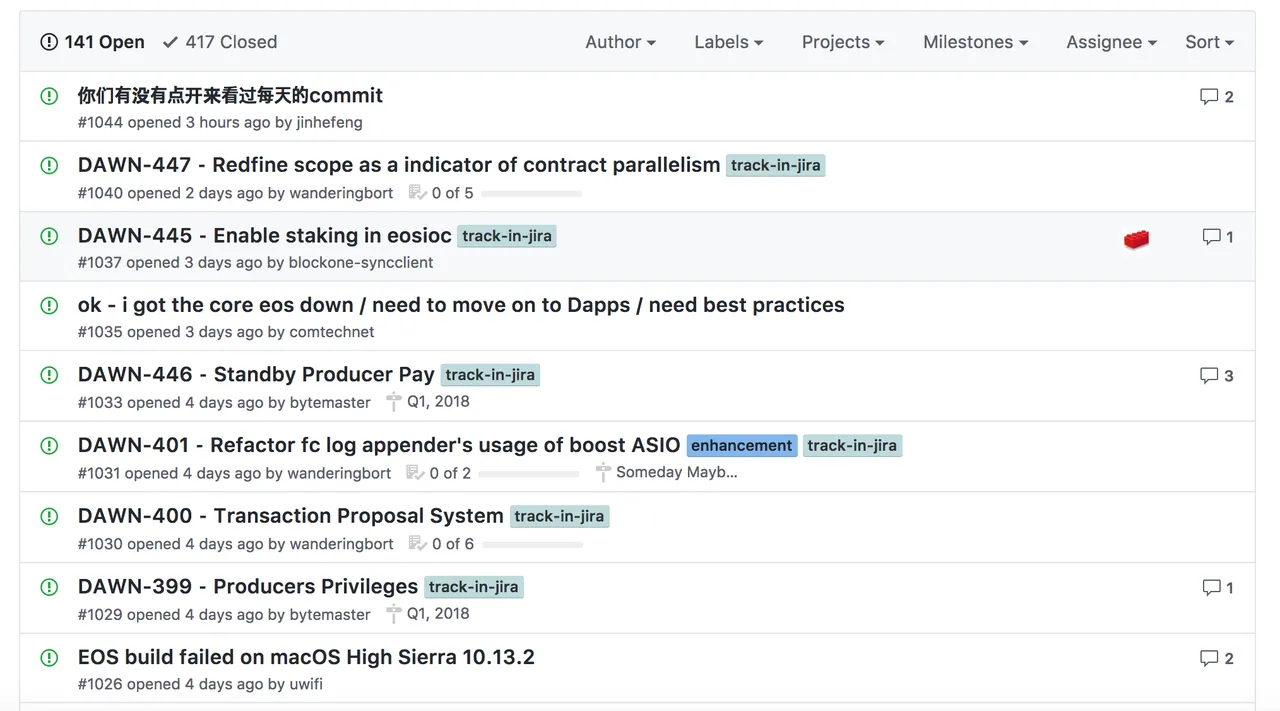Click the blue enhancement label
Screen dimensions: 1280x711
click(742, 446)
